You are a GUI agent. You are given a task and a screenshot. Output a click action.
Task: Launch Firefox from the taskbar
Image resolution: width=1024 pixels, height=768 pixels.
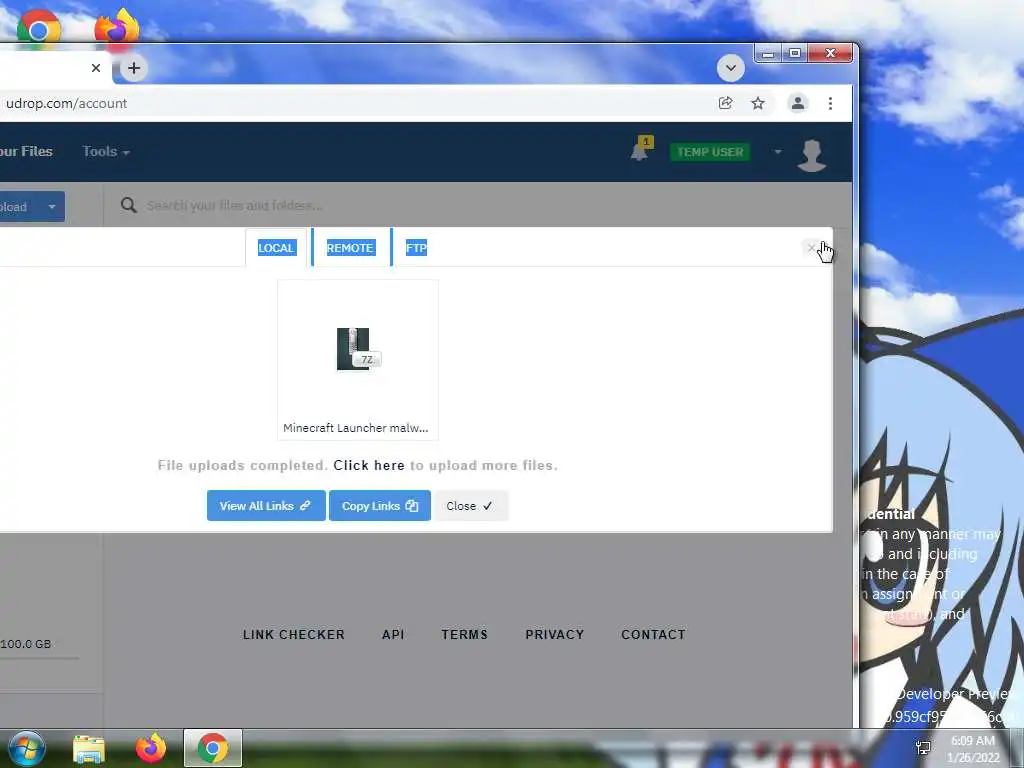click(151, 748)
